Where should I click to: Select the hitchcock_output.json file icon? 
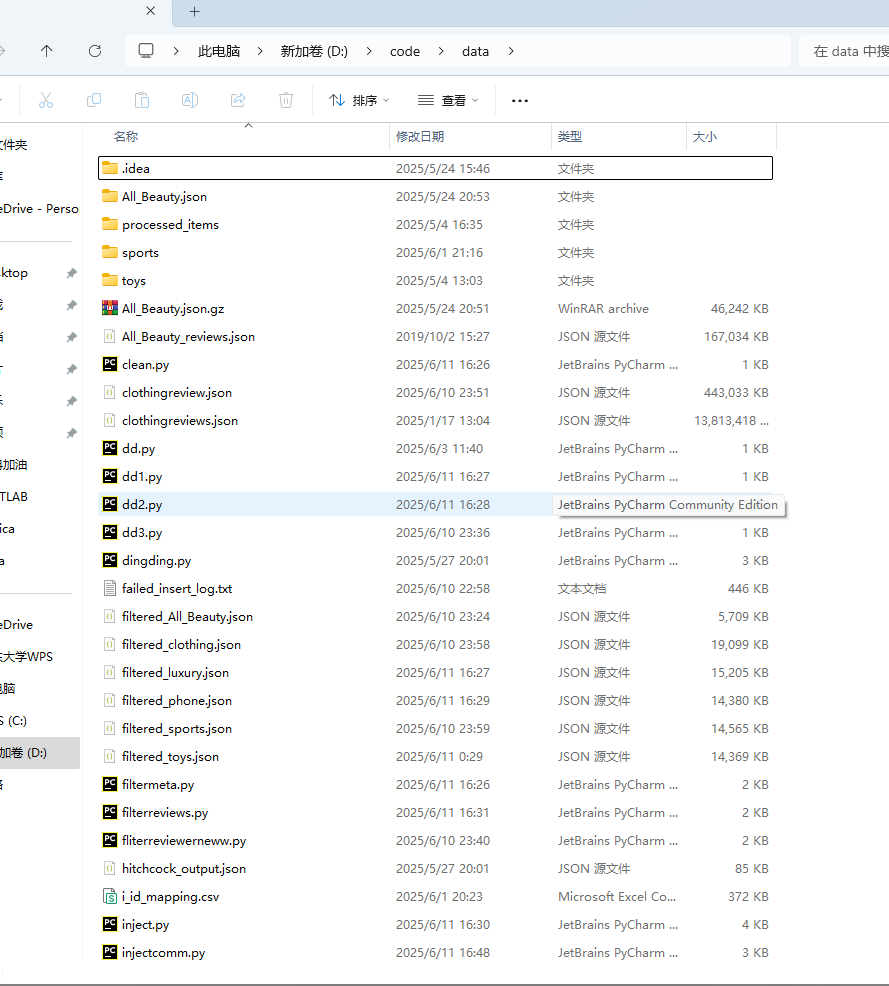(x=110, y=868)
